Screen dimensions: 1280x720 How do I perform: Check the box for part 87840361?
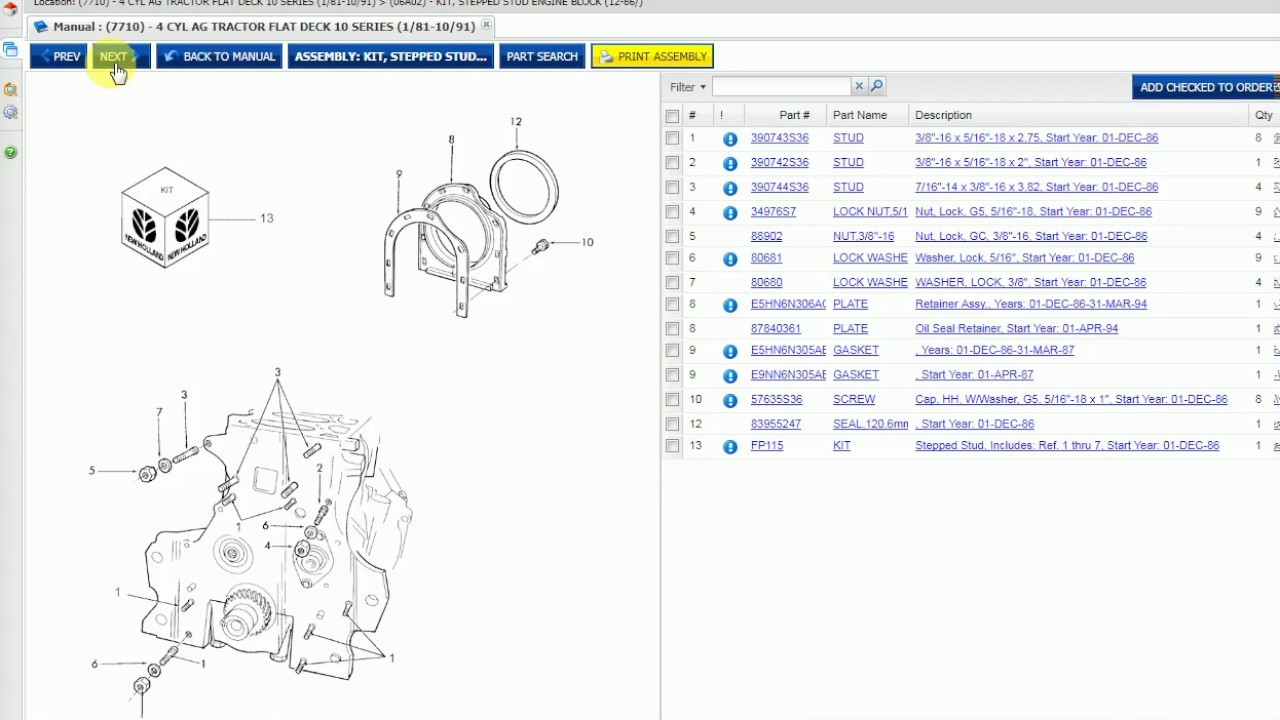click(x=672, y=328)
